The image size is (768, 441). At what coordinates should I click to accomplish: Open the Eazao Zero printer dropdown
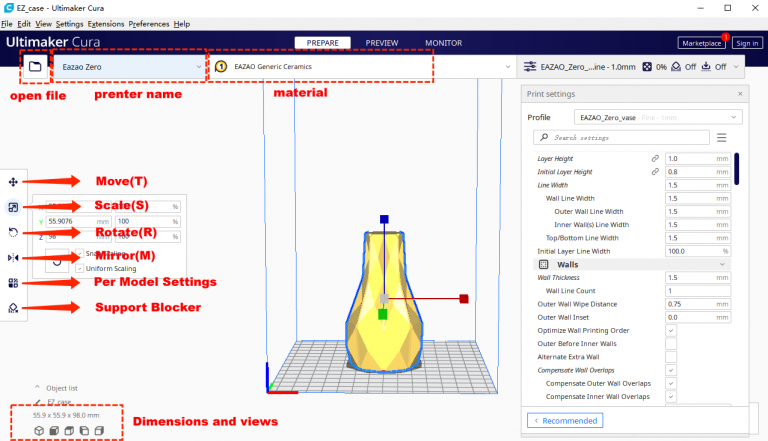[129, 67]
